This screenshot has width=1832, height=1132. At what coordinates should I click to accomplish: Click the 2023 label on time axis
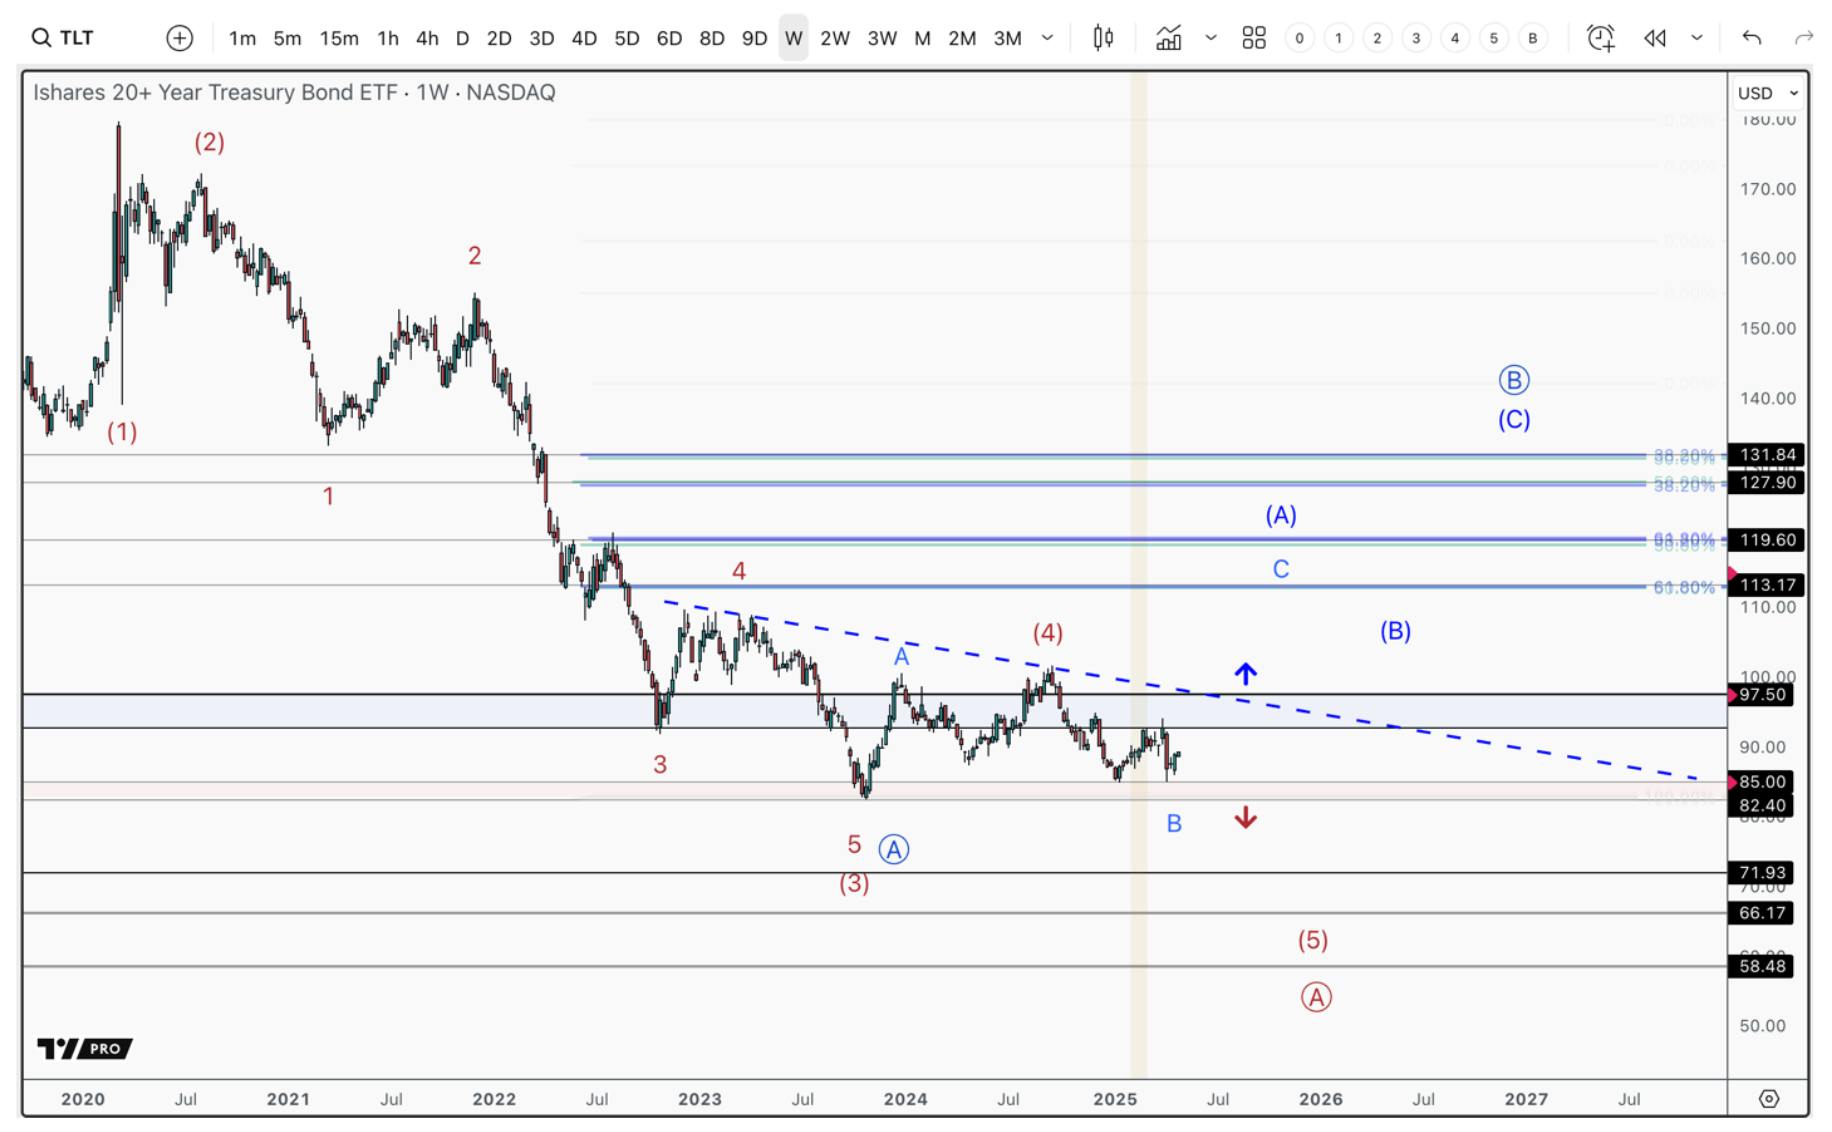click(x=700, y=1099)
